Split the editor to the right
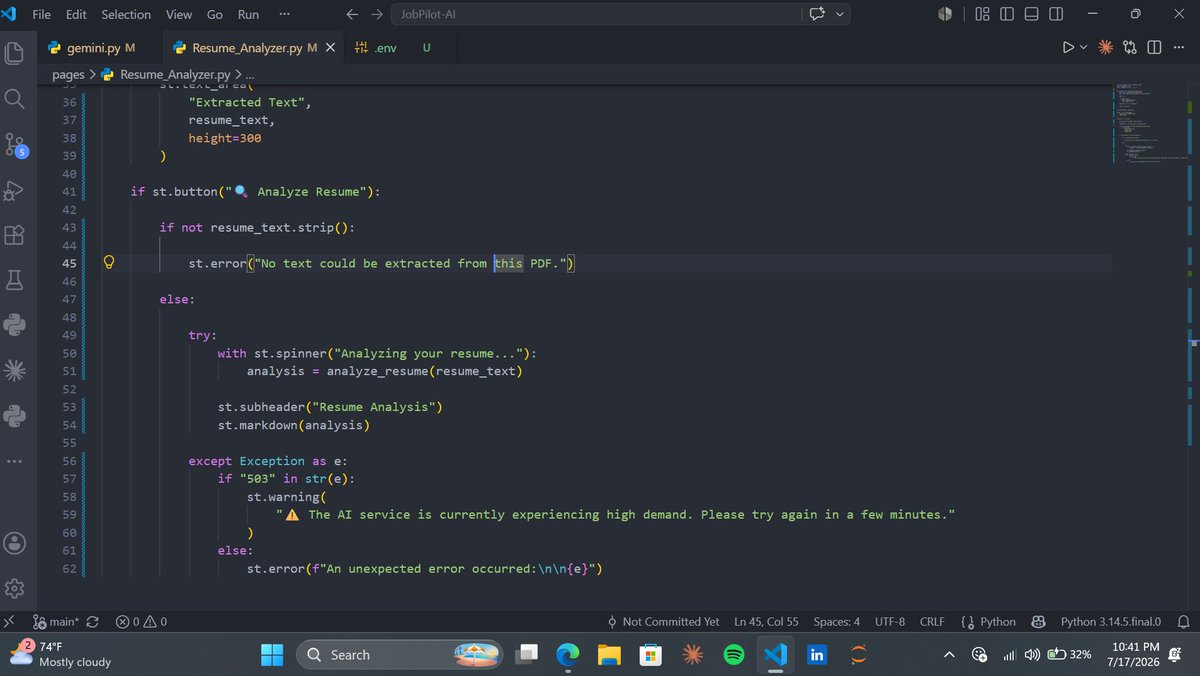Image resolution: width=1200 pixels, height=676 pixels. click(1154, 47)
